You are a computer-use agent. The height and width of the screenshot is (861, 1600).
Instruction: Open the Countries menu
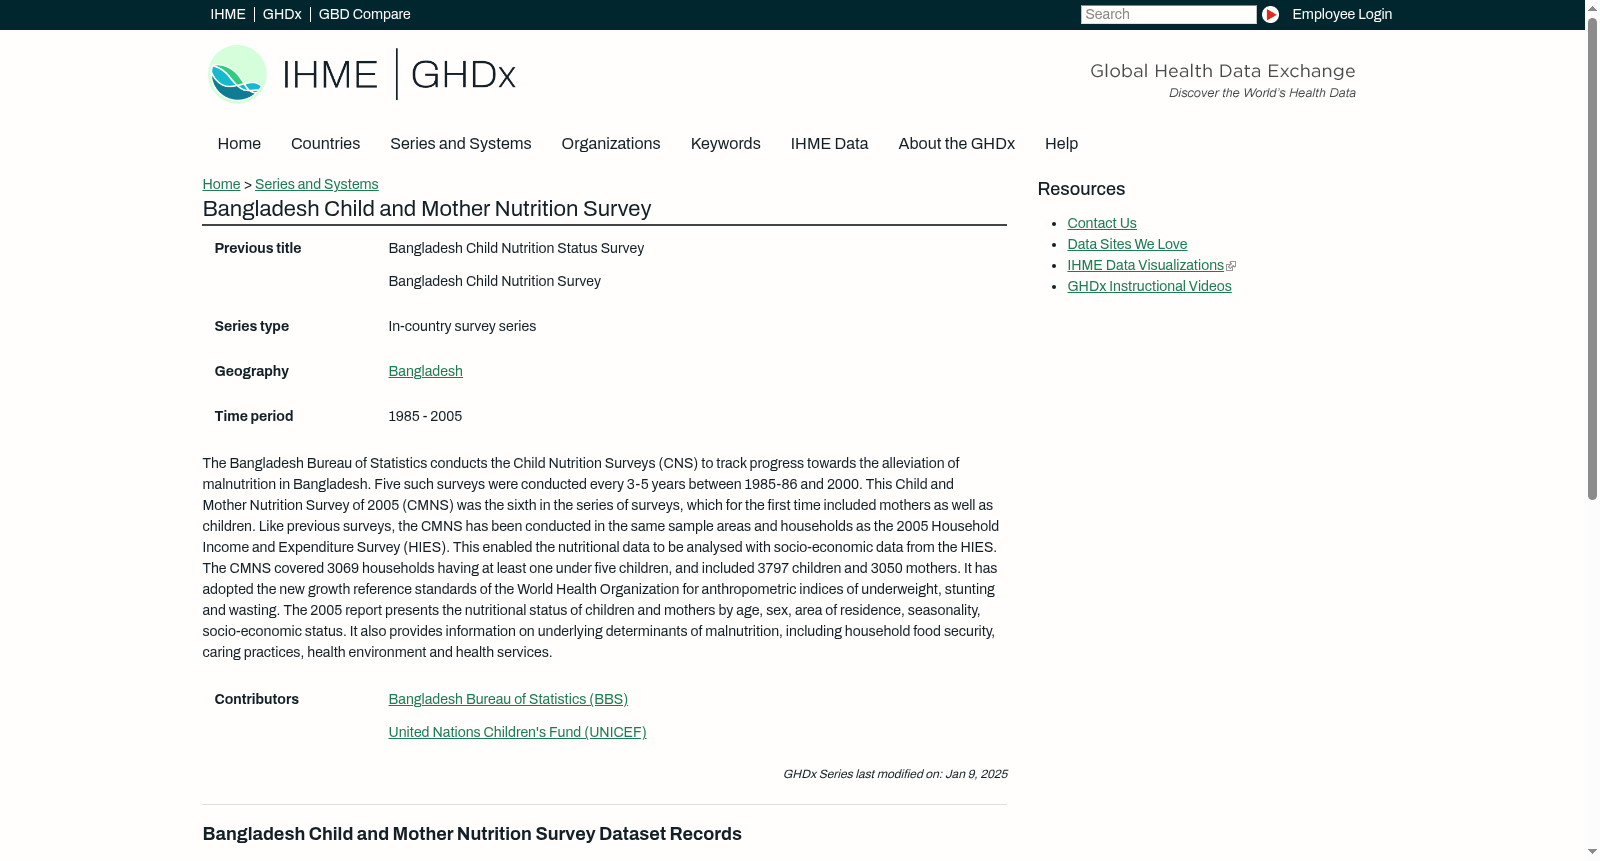tap(325, 144)
